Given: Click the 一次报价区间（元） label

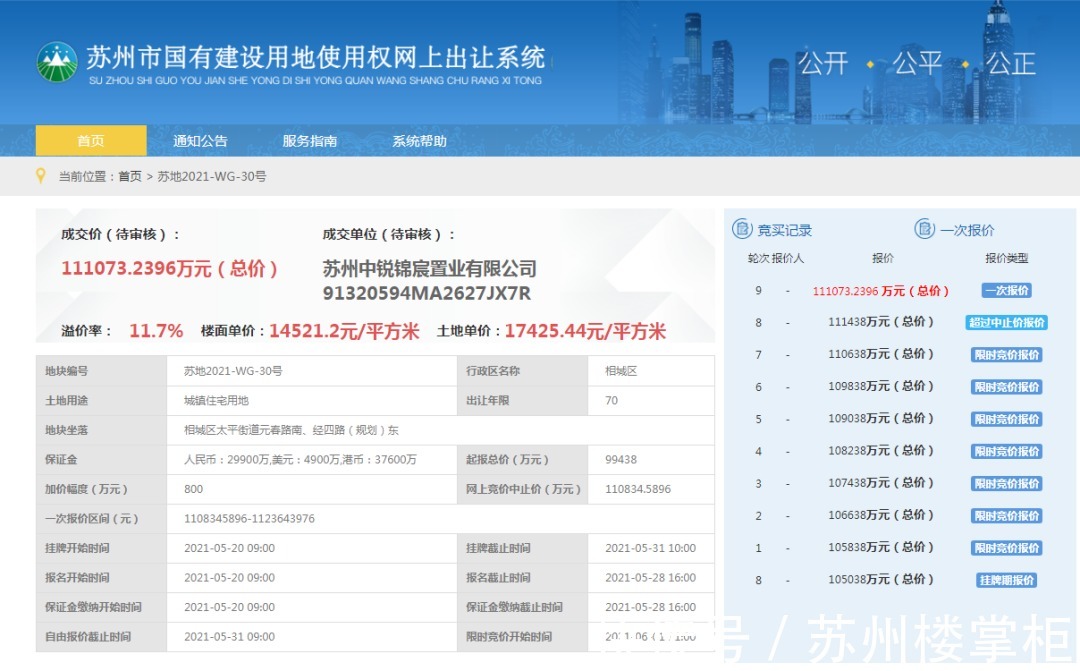Looking at the screenshot, I should click(x=92, y=519).
